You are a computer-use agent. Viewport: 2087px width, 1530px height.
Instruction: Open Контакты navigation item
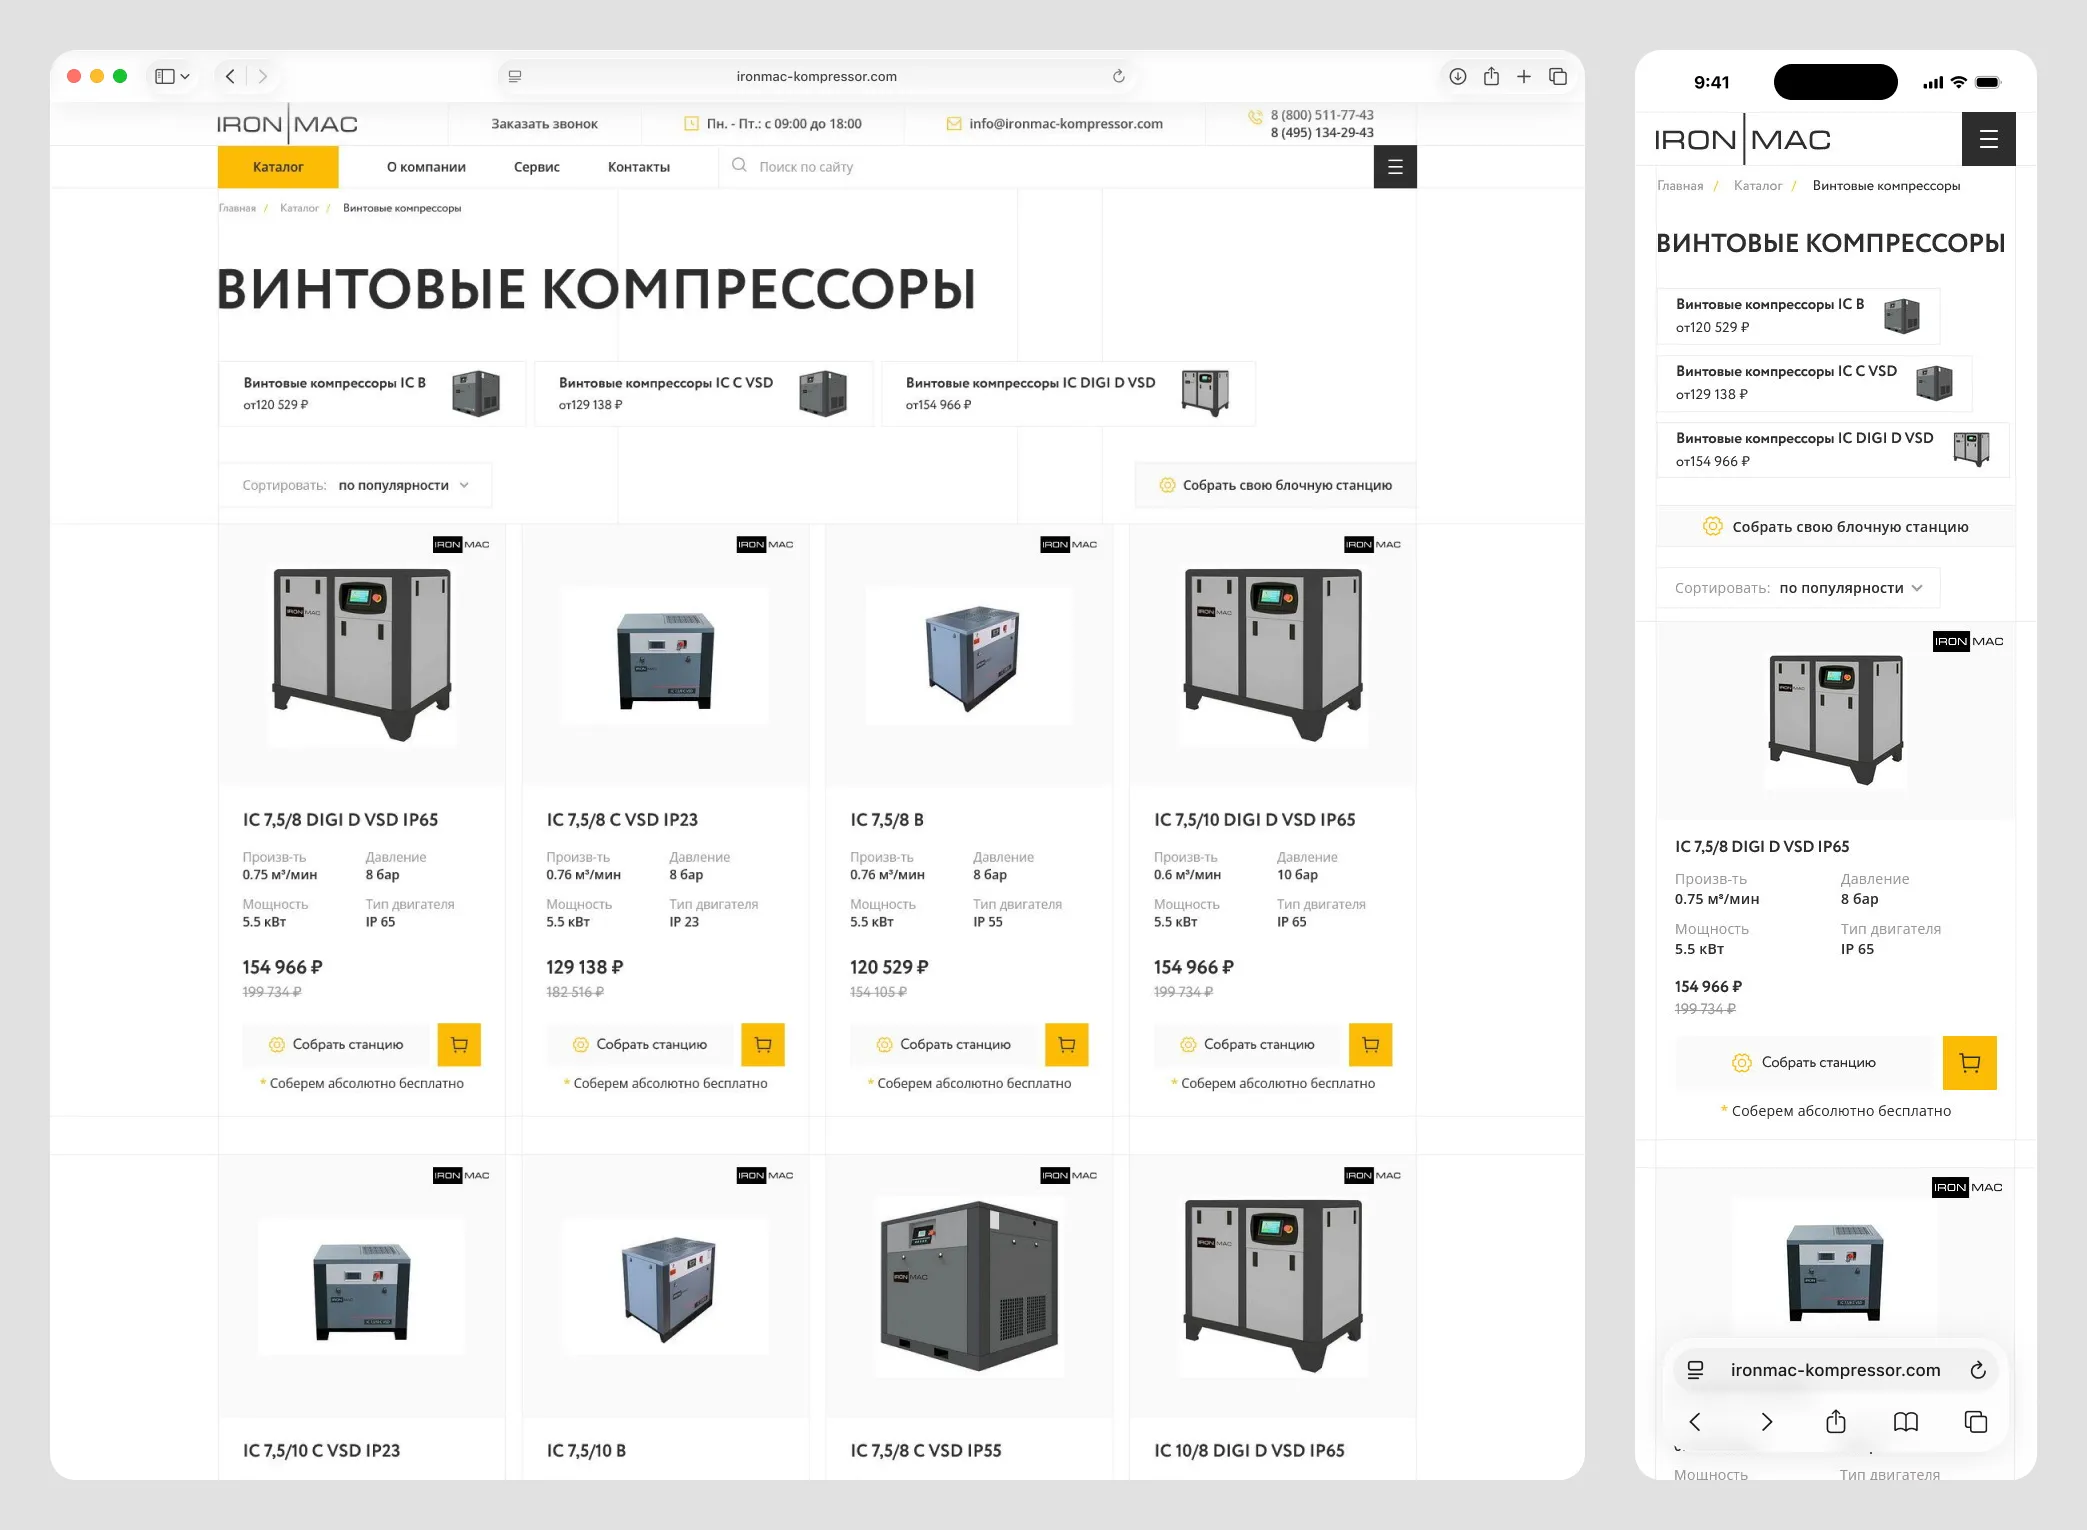639,167
